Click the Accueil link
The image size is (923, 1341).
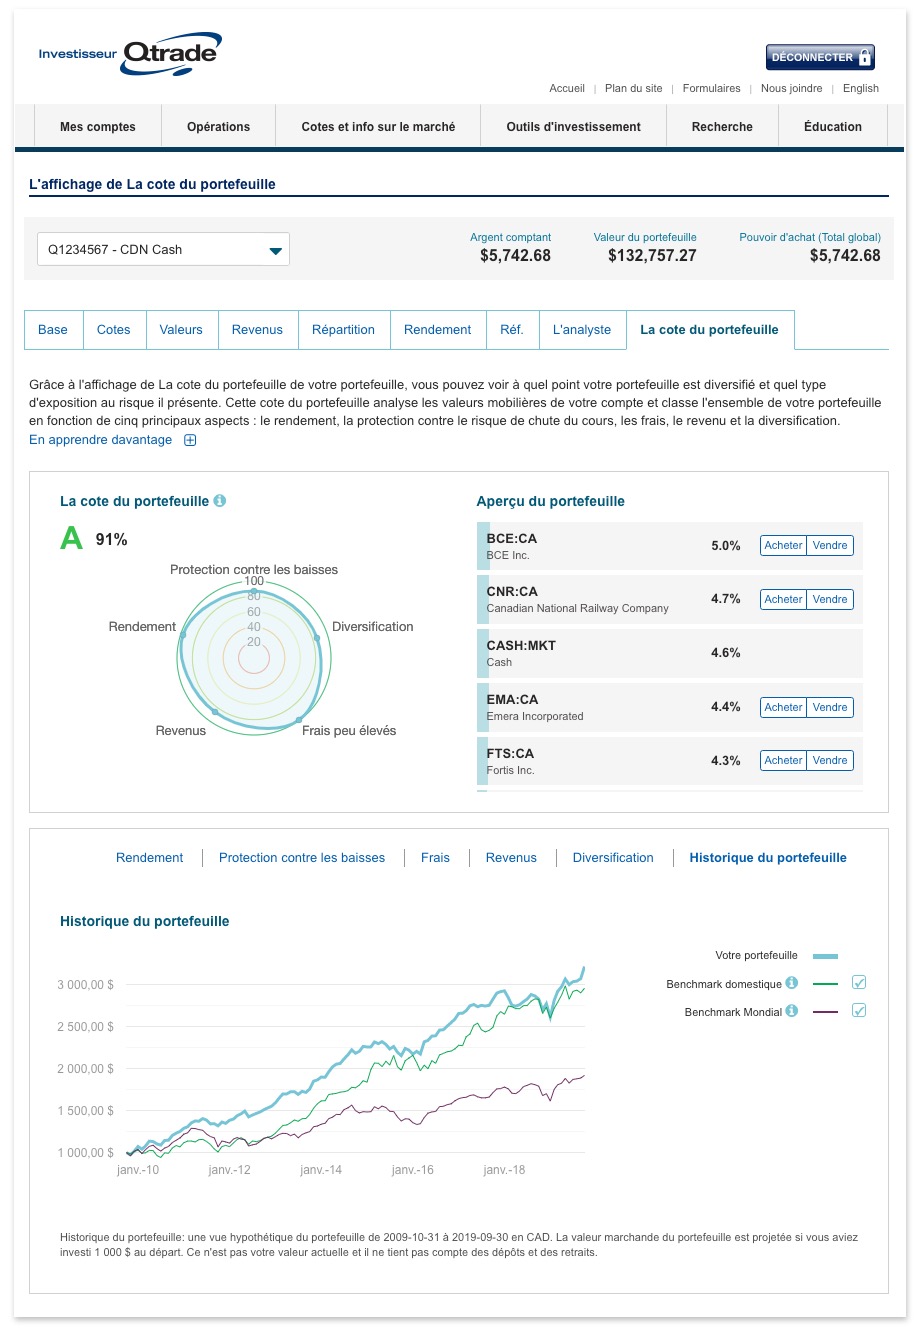pos(567,88)
